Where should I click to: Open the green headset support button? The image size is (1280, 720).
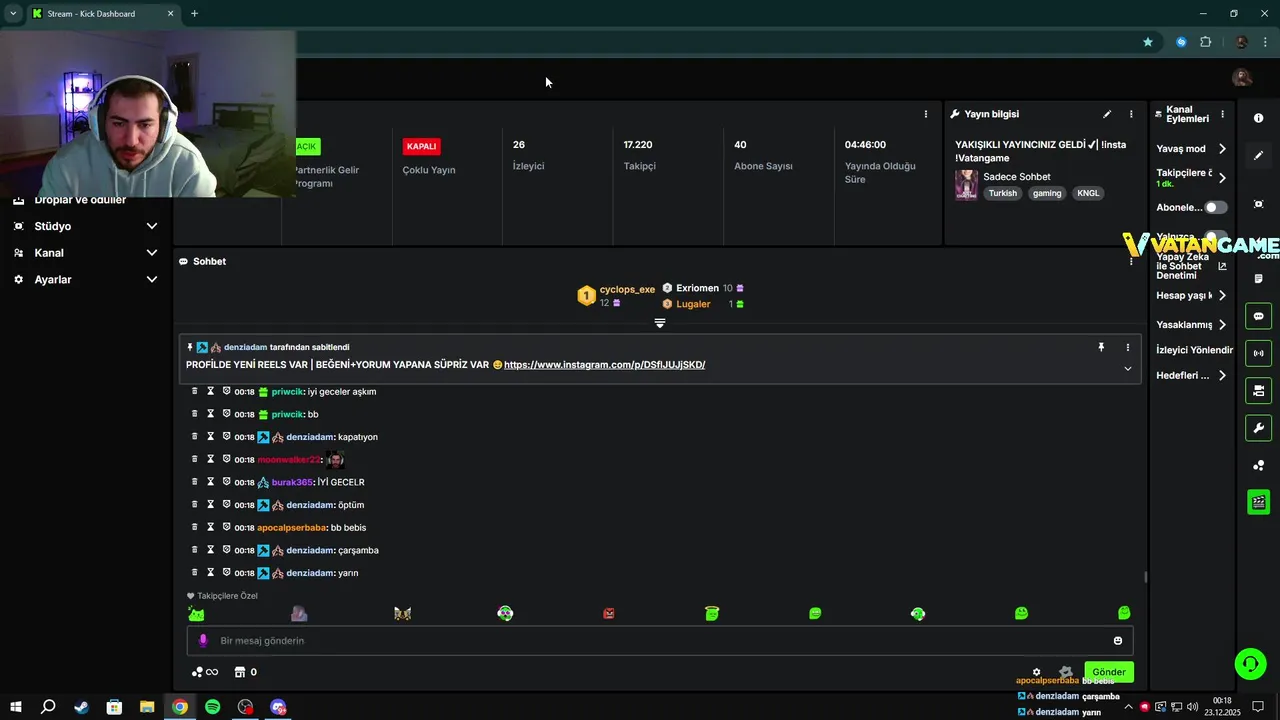pos(1250,663)
